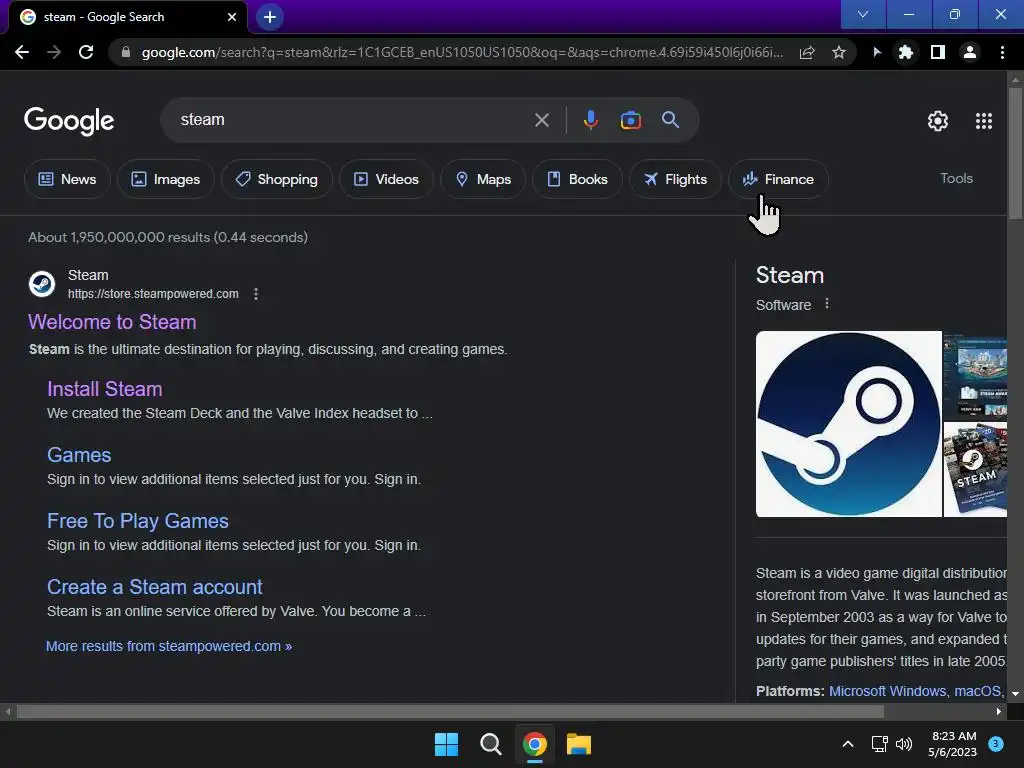Open the Free To Play Games sitelink
1024x768 pixels.
pos(138,521)
